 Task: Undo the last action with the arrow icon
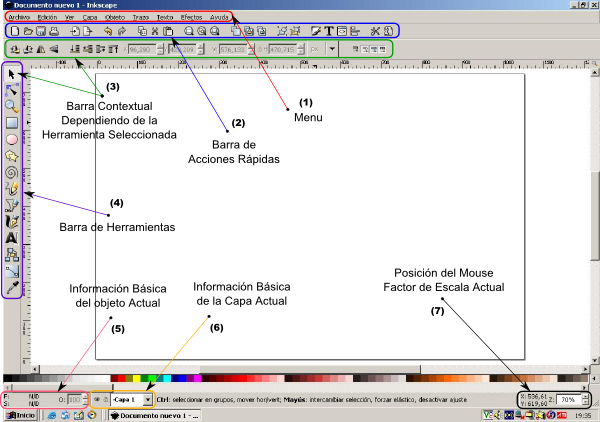[x=108, y=31]
